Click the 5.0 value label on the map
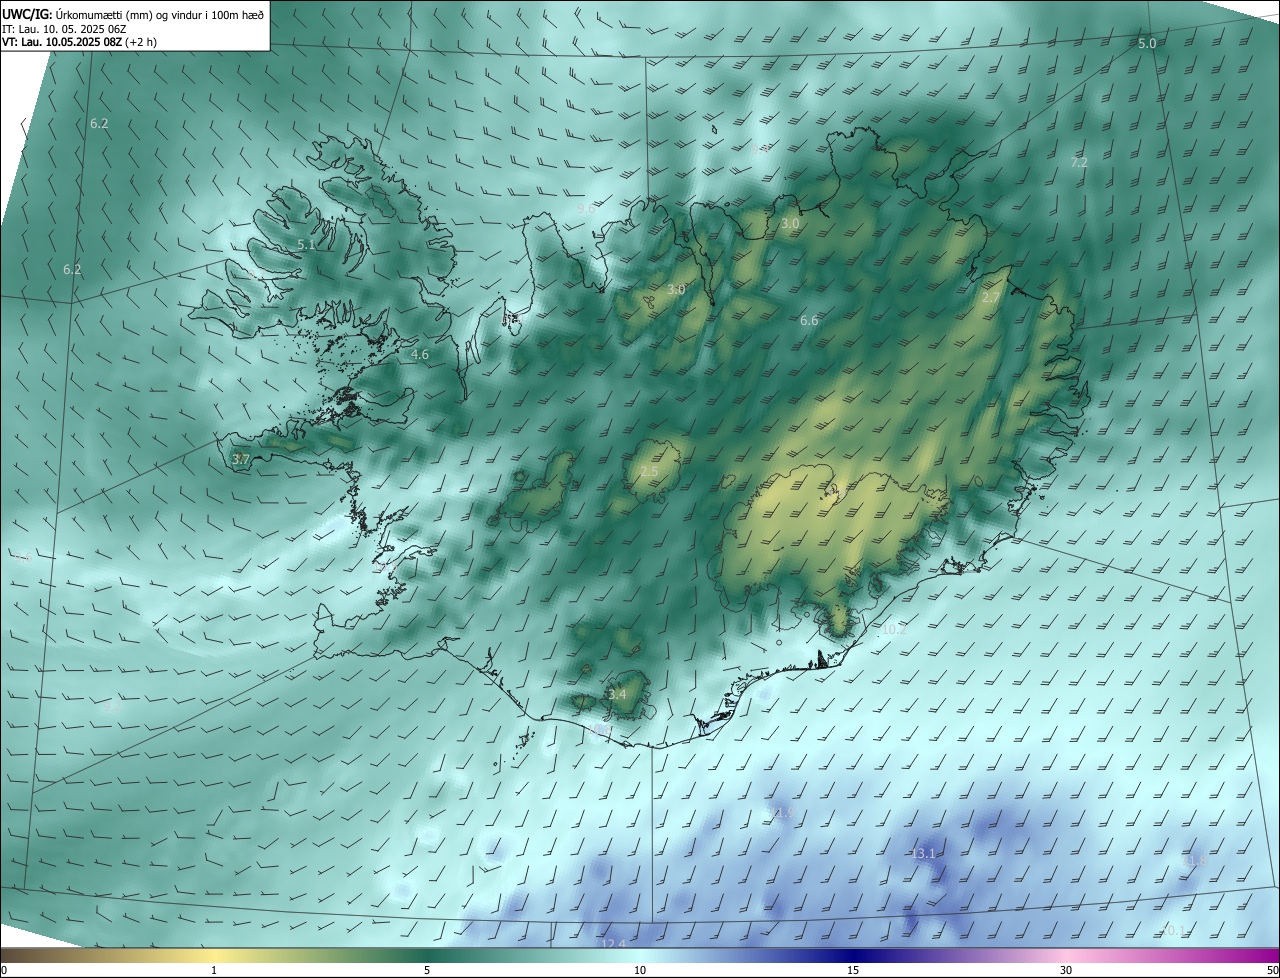 [x=1147, y=44]
